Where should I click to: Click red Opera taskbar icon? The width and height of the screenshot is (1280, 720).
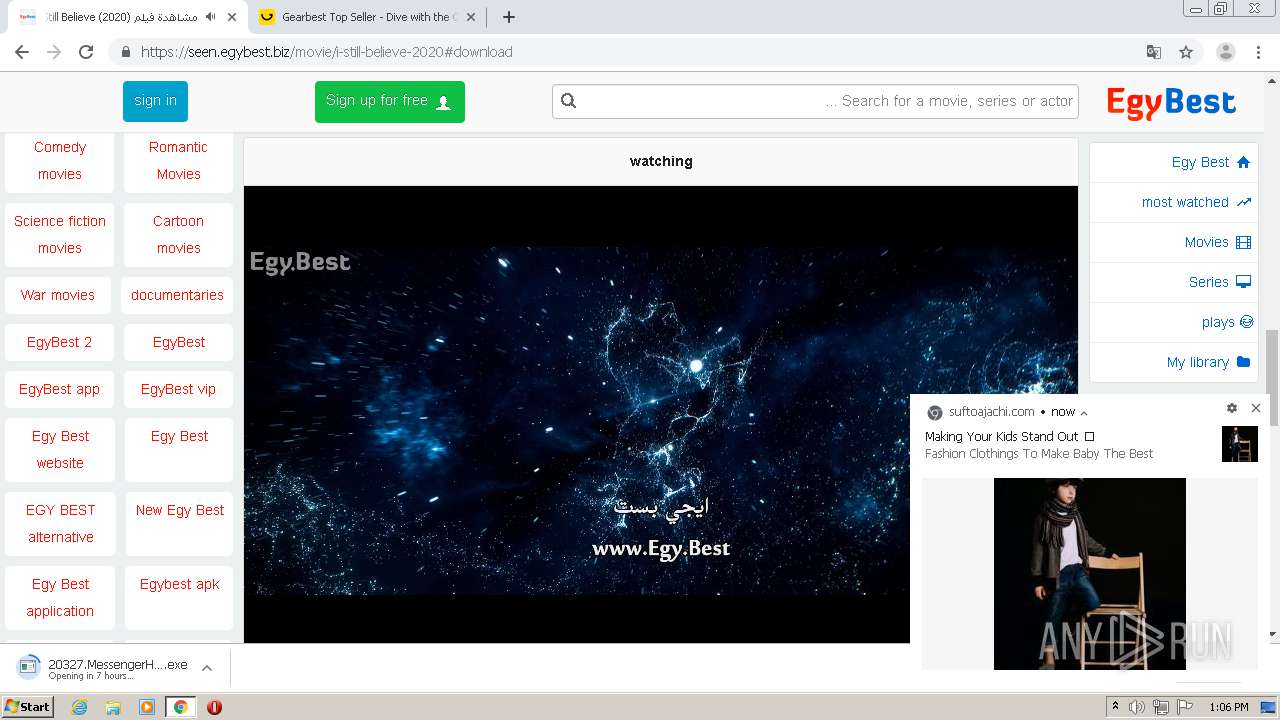point(214,707)
